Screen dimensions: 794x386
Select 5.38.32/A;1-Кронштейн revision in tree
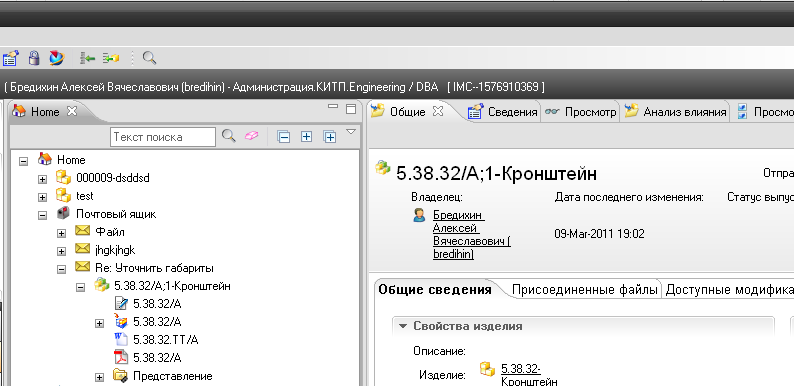tap(172, 286)
